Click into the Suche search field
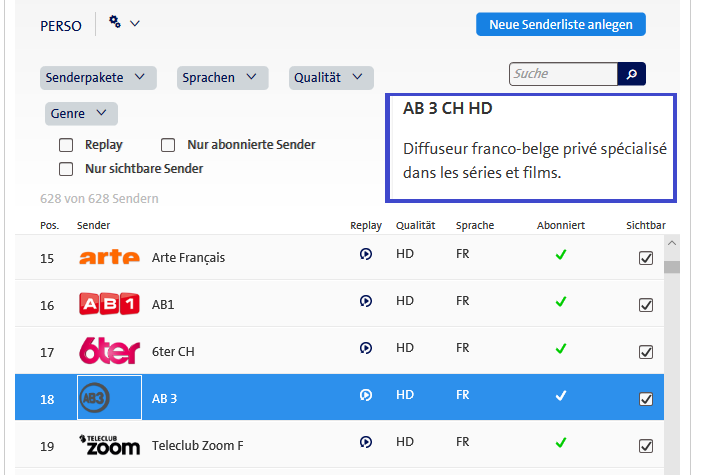Viewport: 703px width, 475px height. pyautogui.click(x=563, y=74)
